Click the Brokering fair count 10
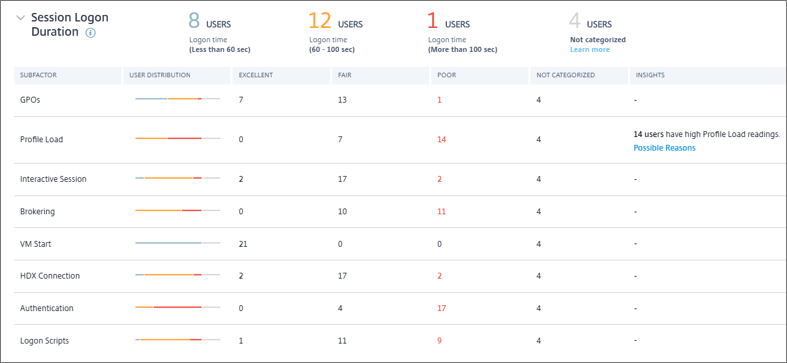This screenshot has width=787, height=363. [342, 211]
